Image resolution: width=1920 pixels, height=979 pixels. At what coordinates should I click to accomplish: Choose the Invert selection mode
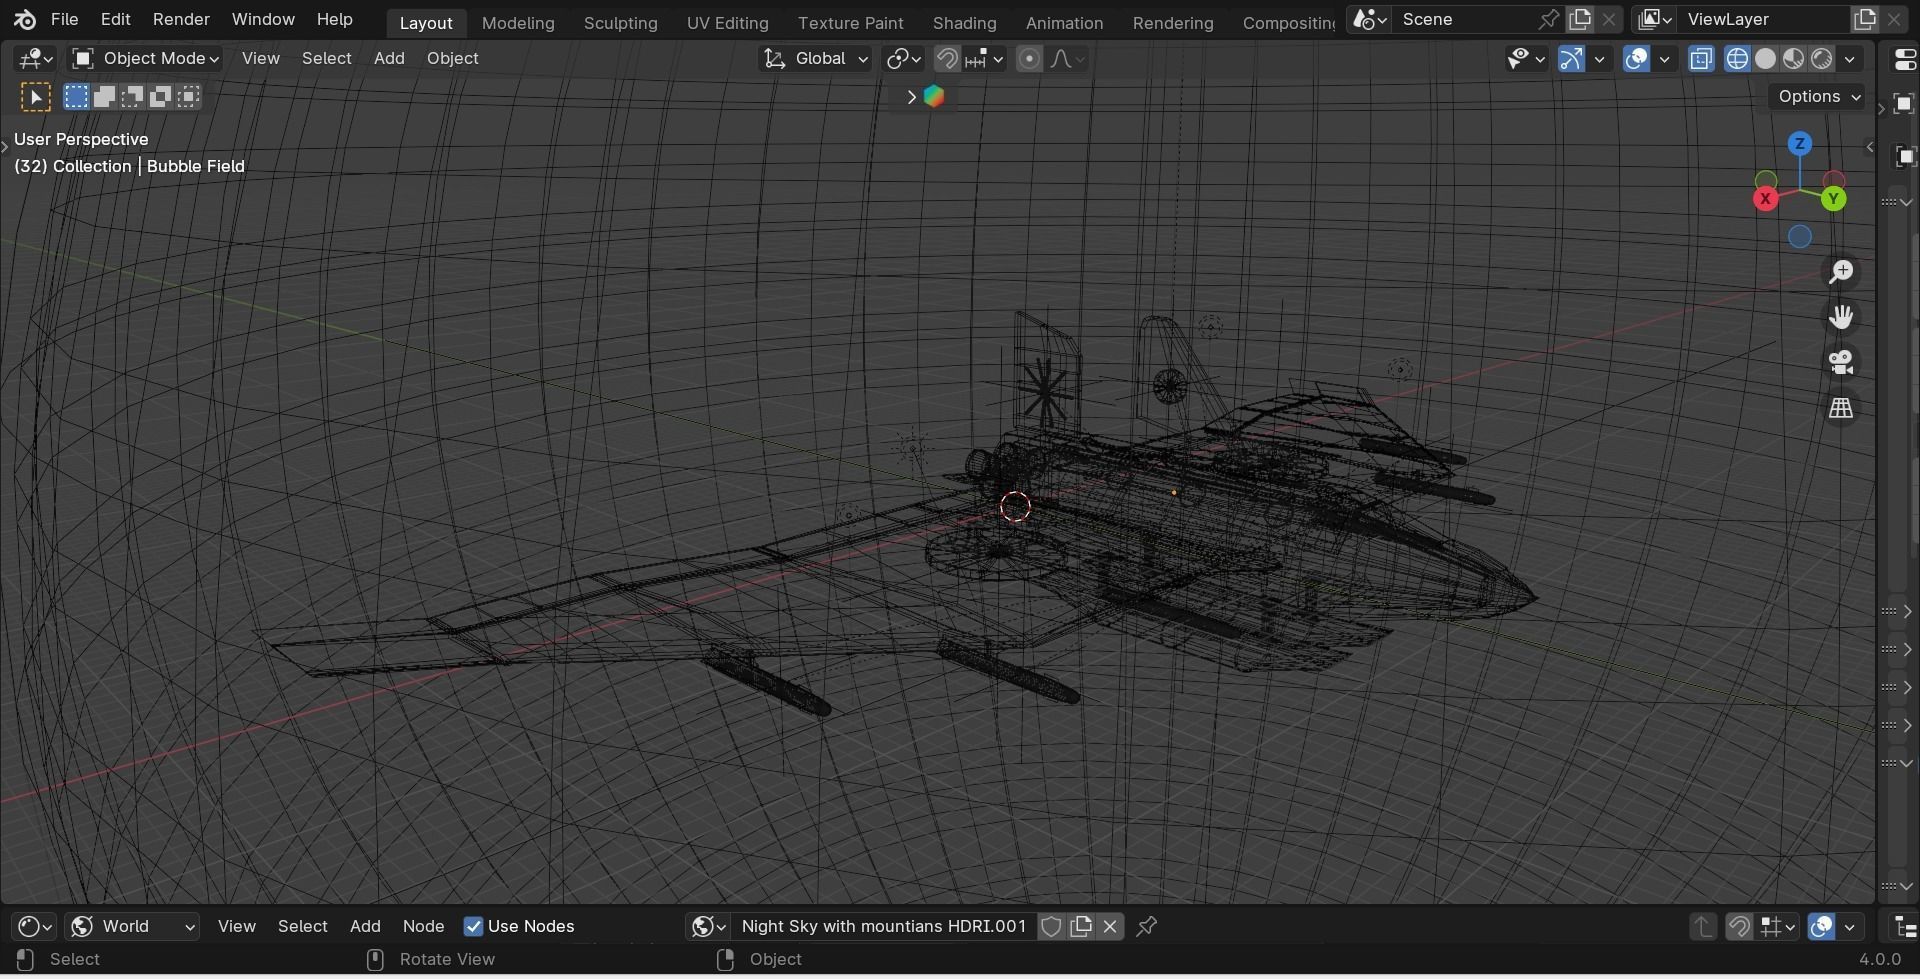coord(160,96)
